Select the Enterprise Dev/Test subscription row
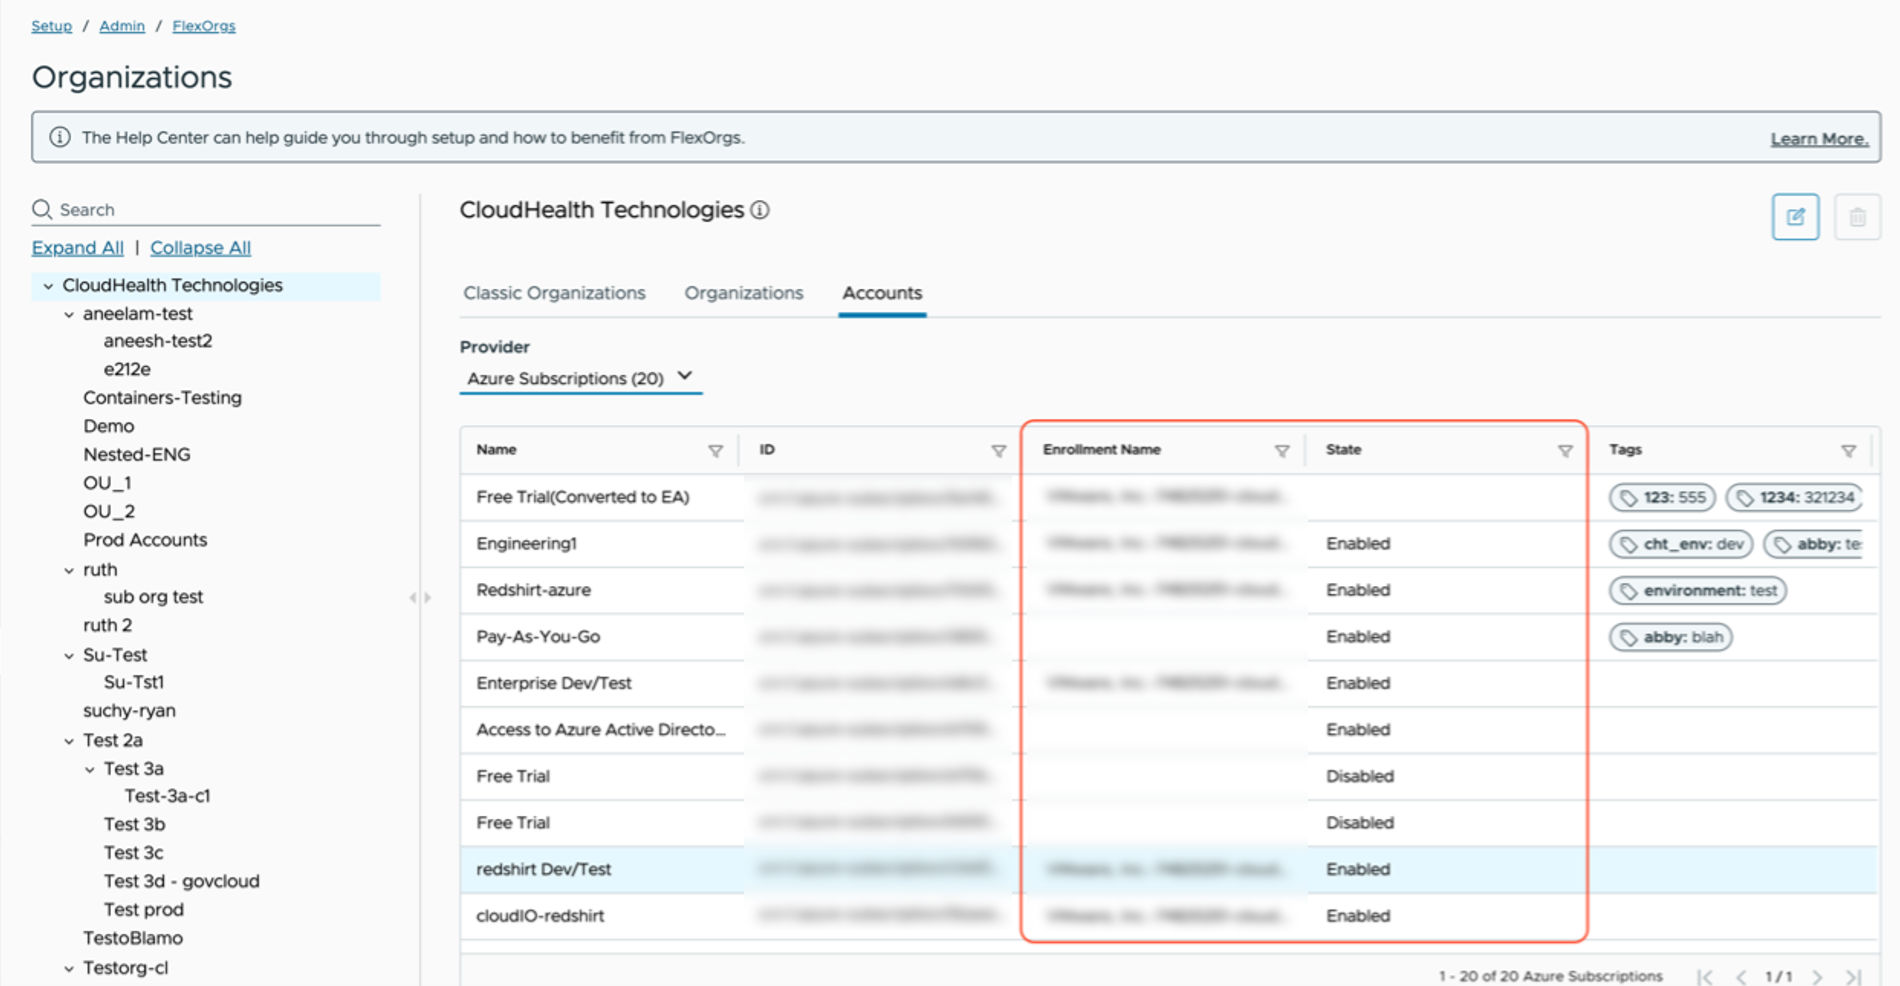The image size is (1900, 986). pos(1168,683)
